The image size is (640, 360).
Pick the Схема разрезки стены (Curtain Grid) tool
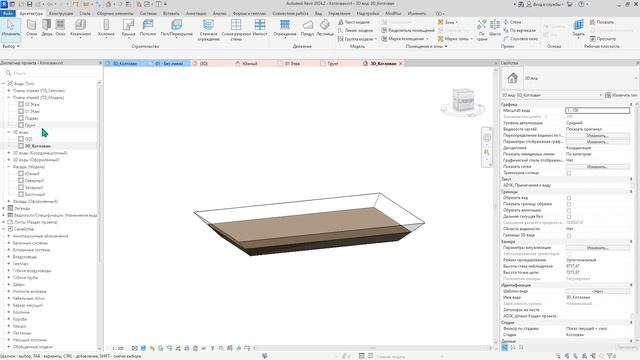coord(236,30)
